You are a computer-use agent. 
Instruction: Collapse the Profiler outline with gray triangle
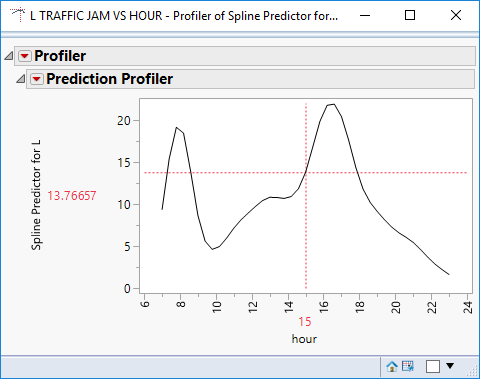point(9,56)
